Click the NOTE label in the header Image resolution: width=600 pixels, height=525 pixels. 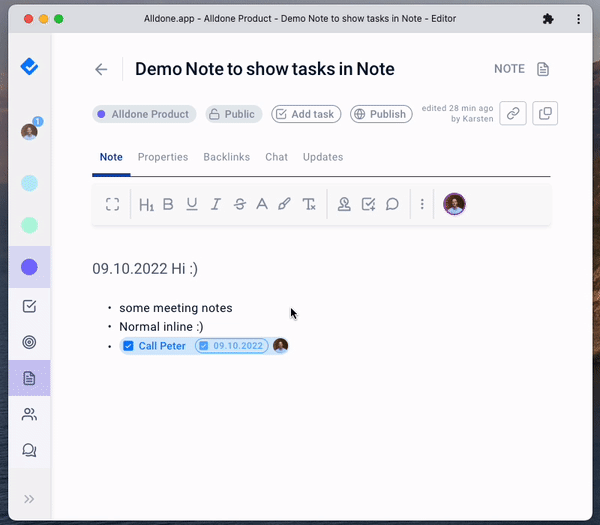[509, 69]
